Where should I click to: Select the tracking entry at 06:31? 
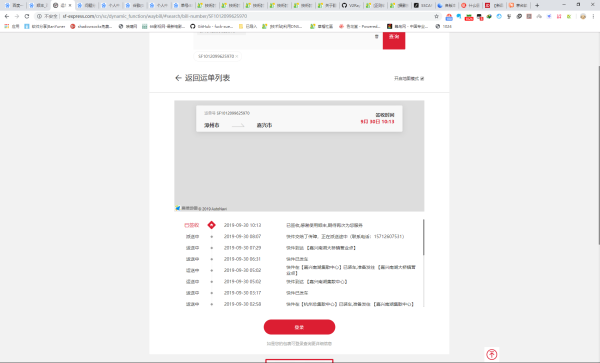point(299,259)
